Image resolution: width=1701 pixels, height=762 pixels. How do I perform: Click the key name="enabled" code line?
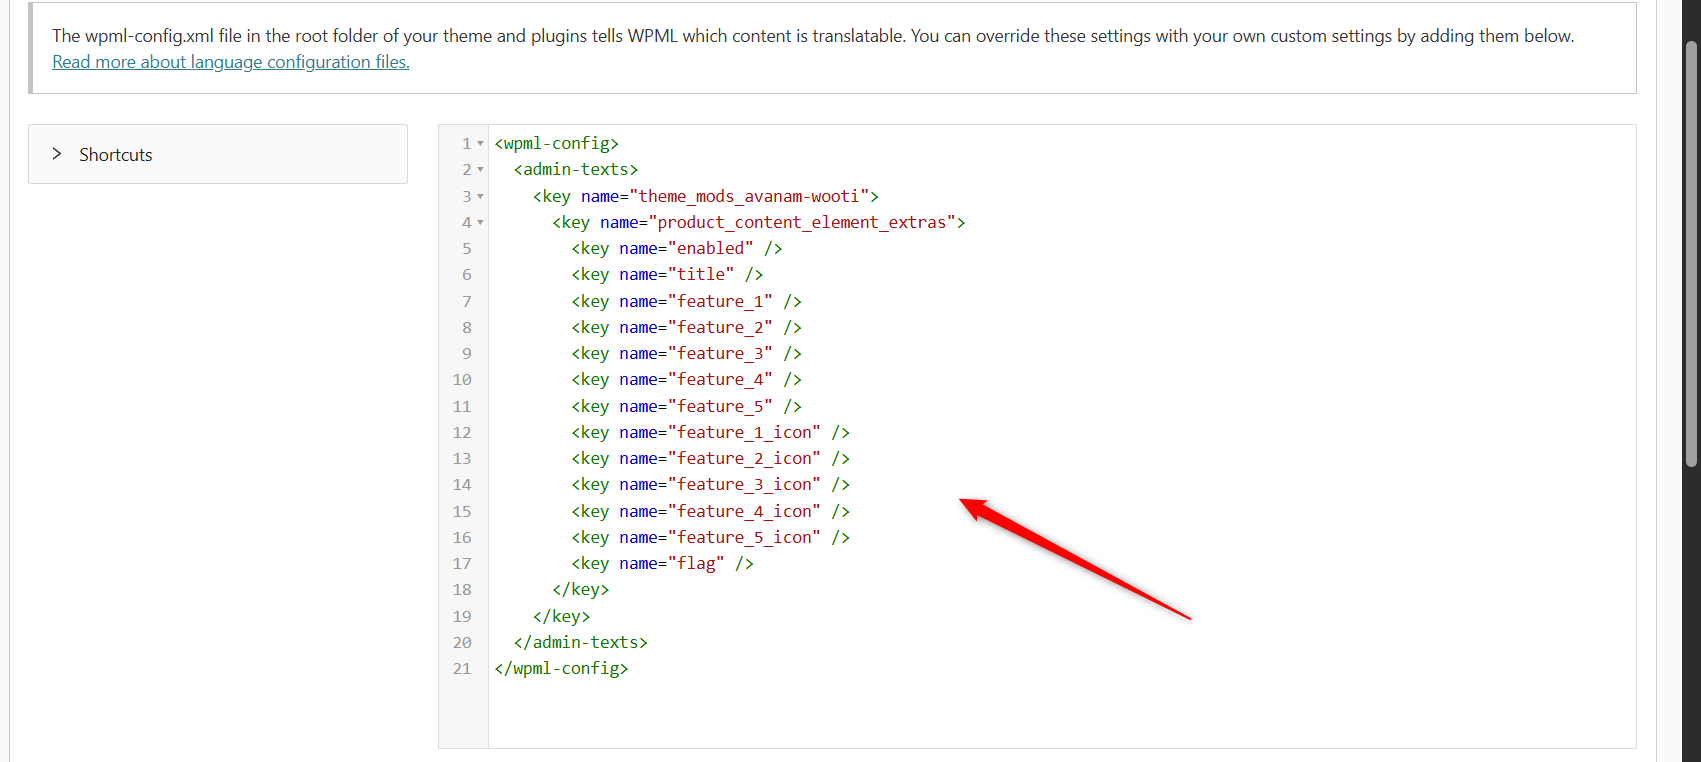click(677, 248)
